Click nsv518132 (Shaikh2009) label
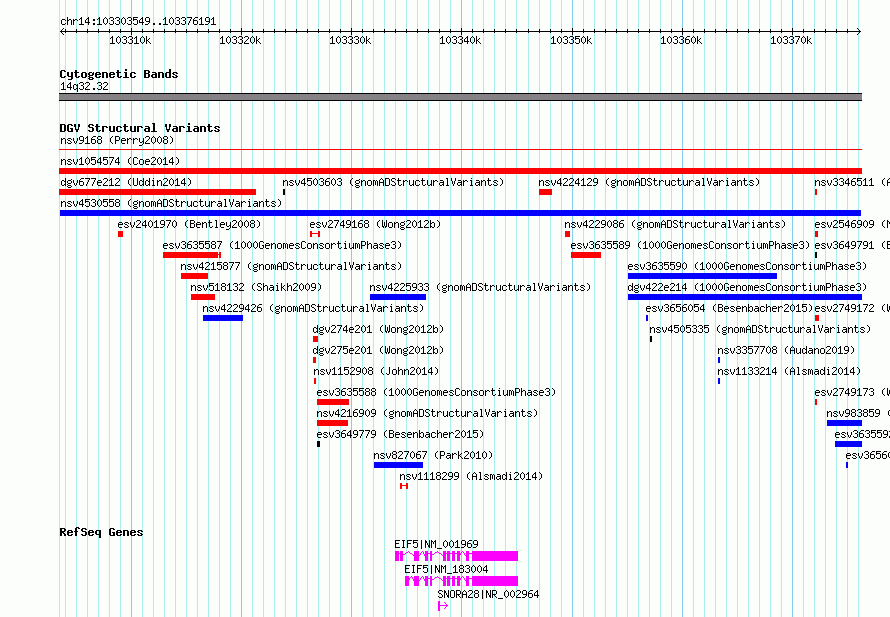Viewport: 890px width, 617px height. point(256,287)
